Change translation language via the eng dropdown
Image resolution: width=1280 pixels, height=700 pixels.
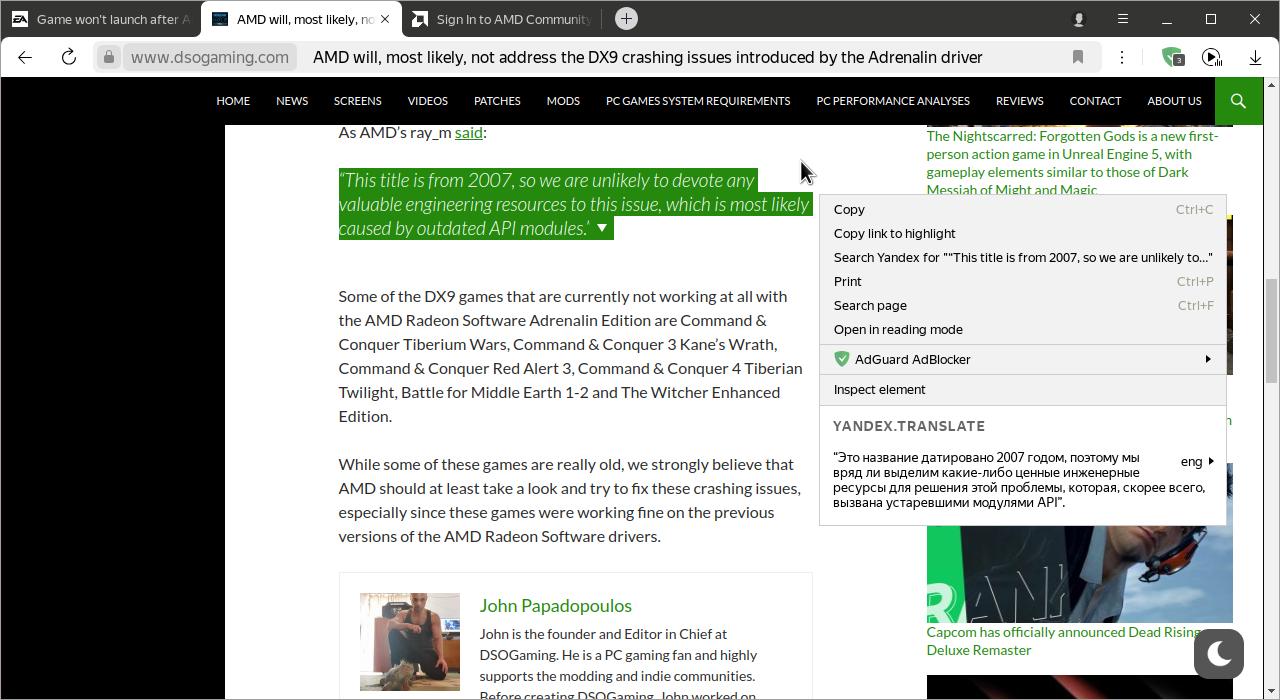(1197, 461)
